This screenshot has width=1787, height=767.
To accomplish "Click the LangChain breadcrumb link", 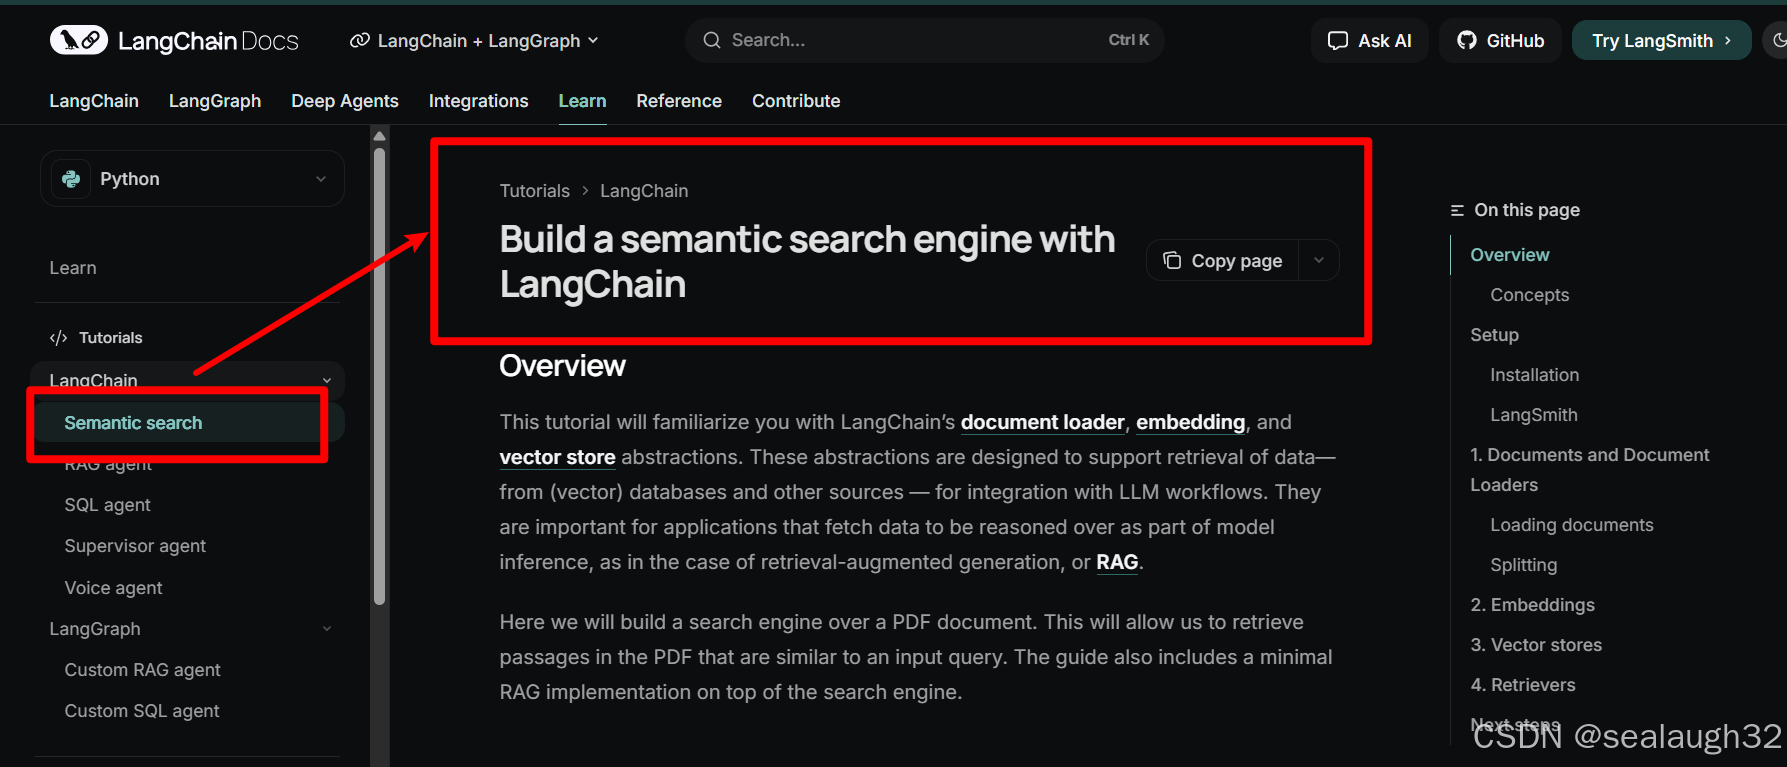I will 644,191.
